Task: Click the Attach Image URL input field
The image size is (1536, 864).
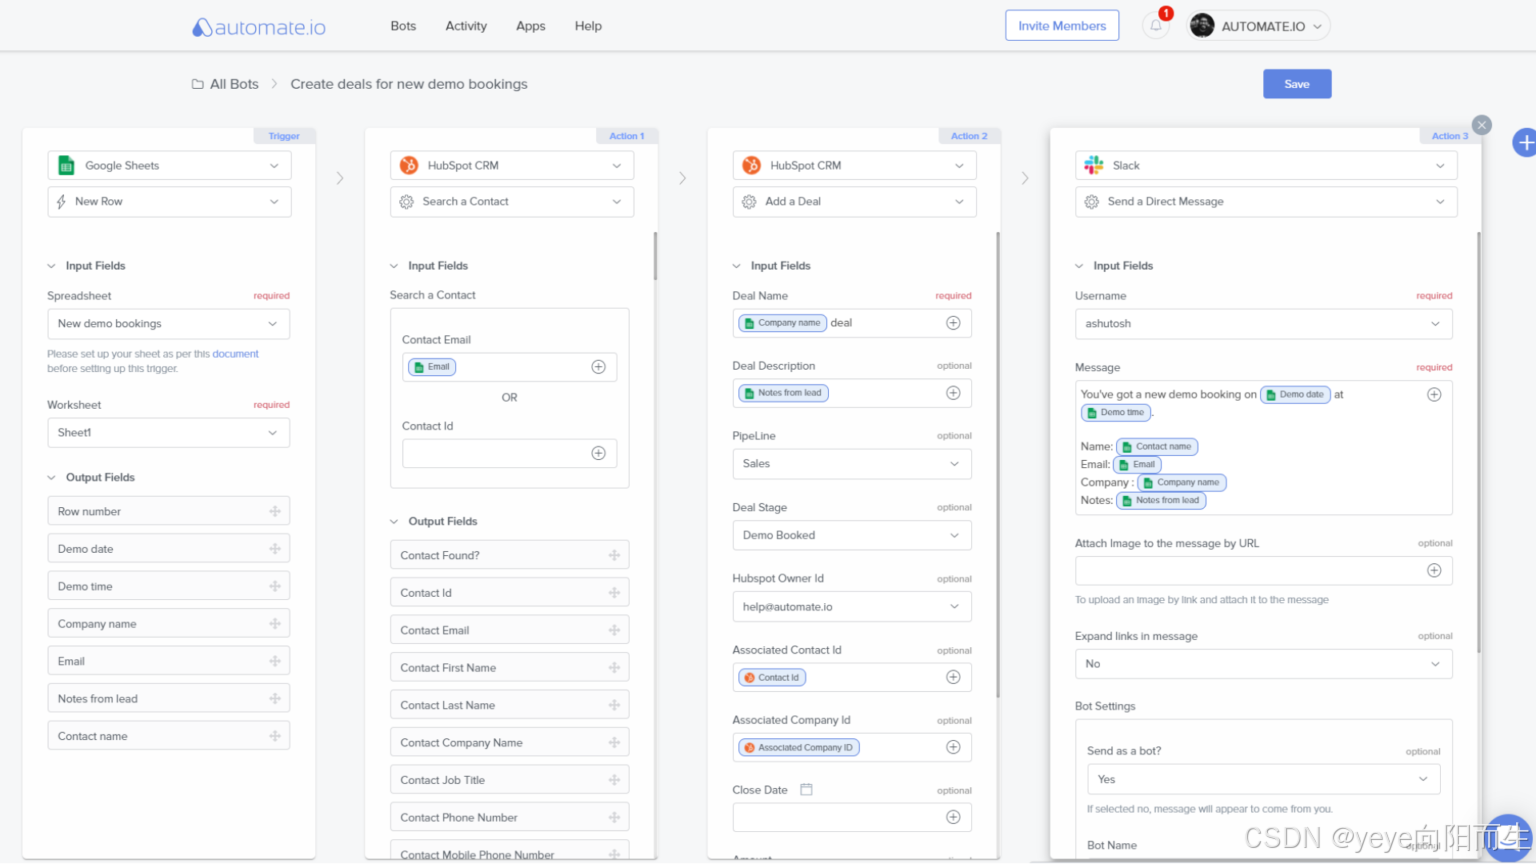Action: tap(1264, 570)
